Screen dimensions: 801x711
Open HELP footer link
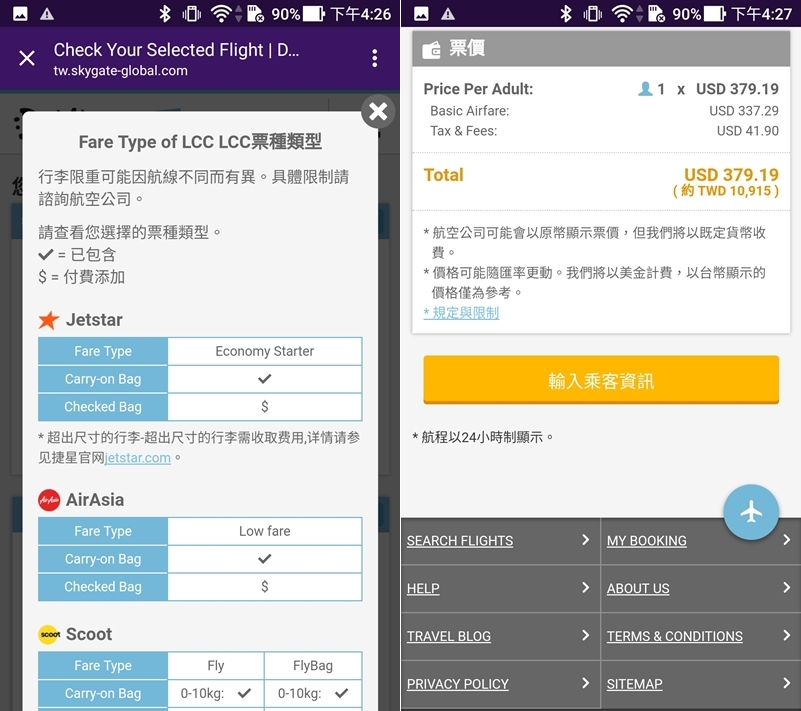tap(423, 588)
